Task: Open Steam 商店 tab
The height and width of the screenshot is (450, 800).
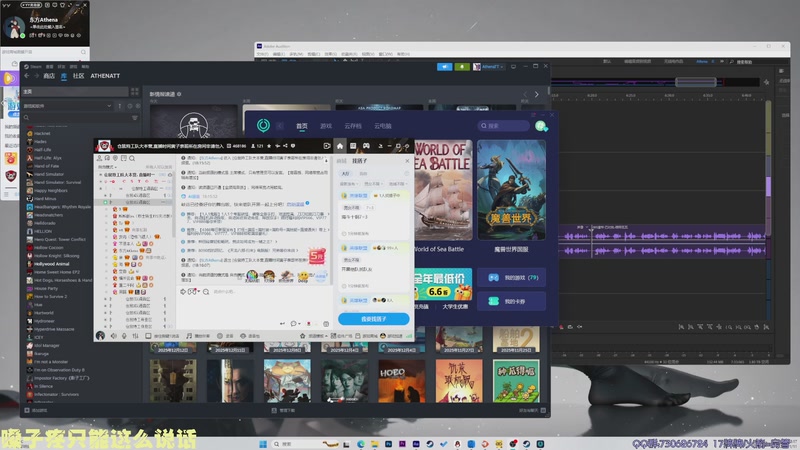Action: [x=49, y=76]
